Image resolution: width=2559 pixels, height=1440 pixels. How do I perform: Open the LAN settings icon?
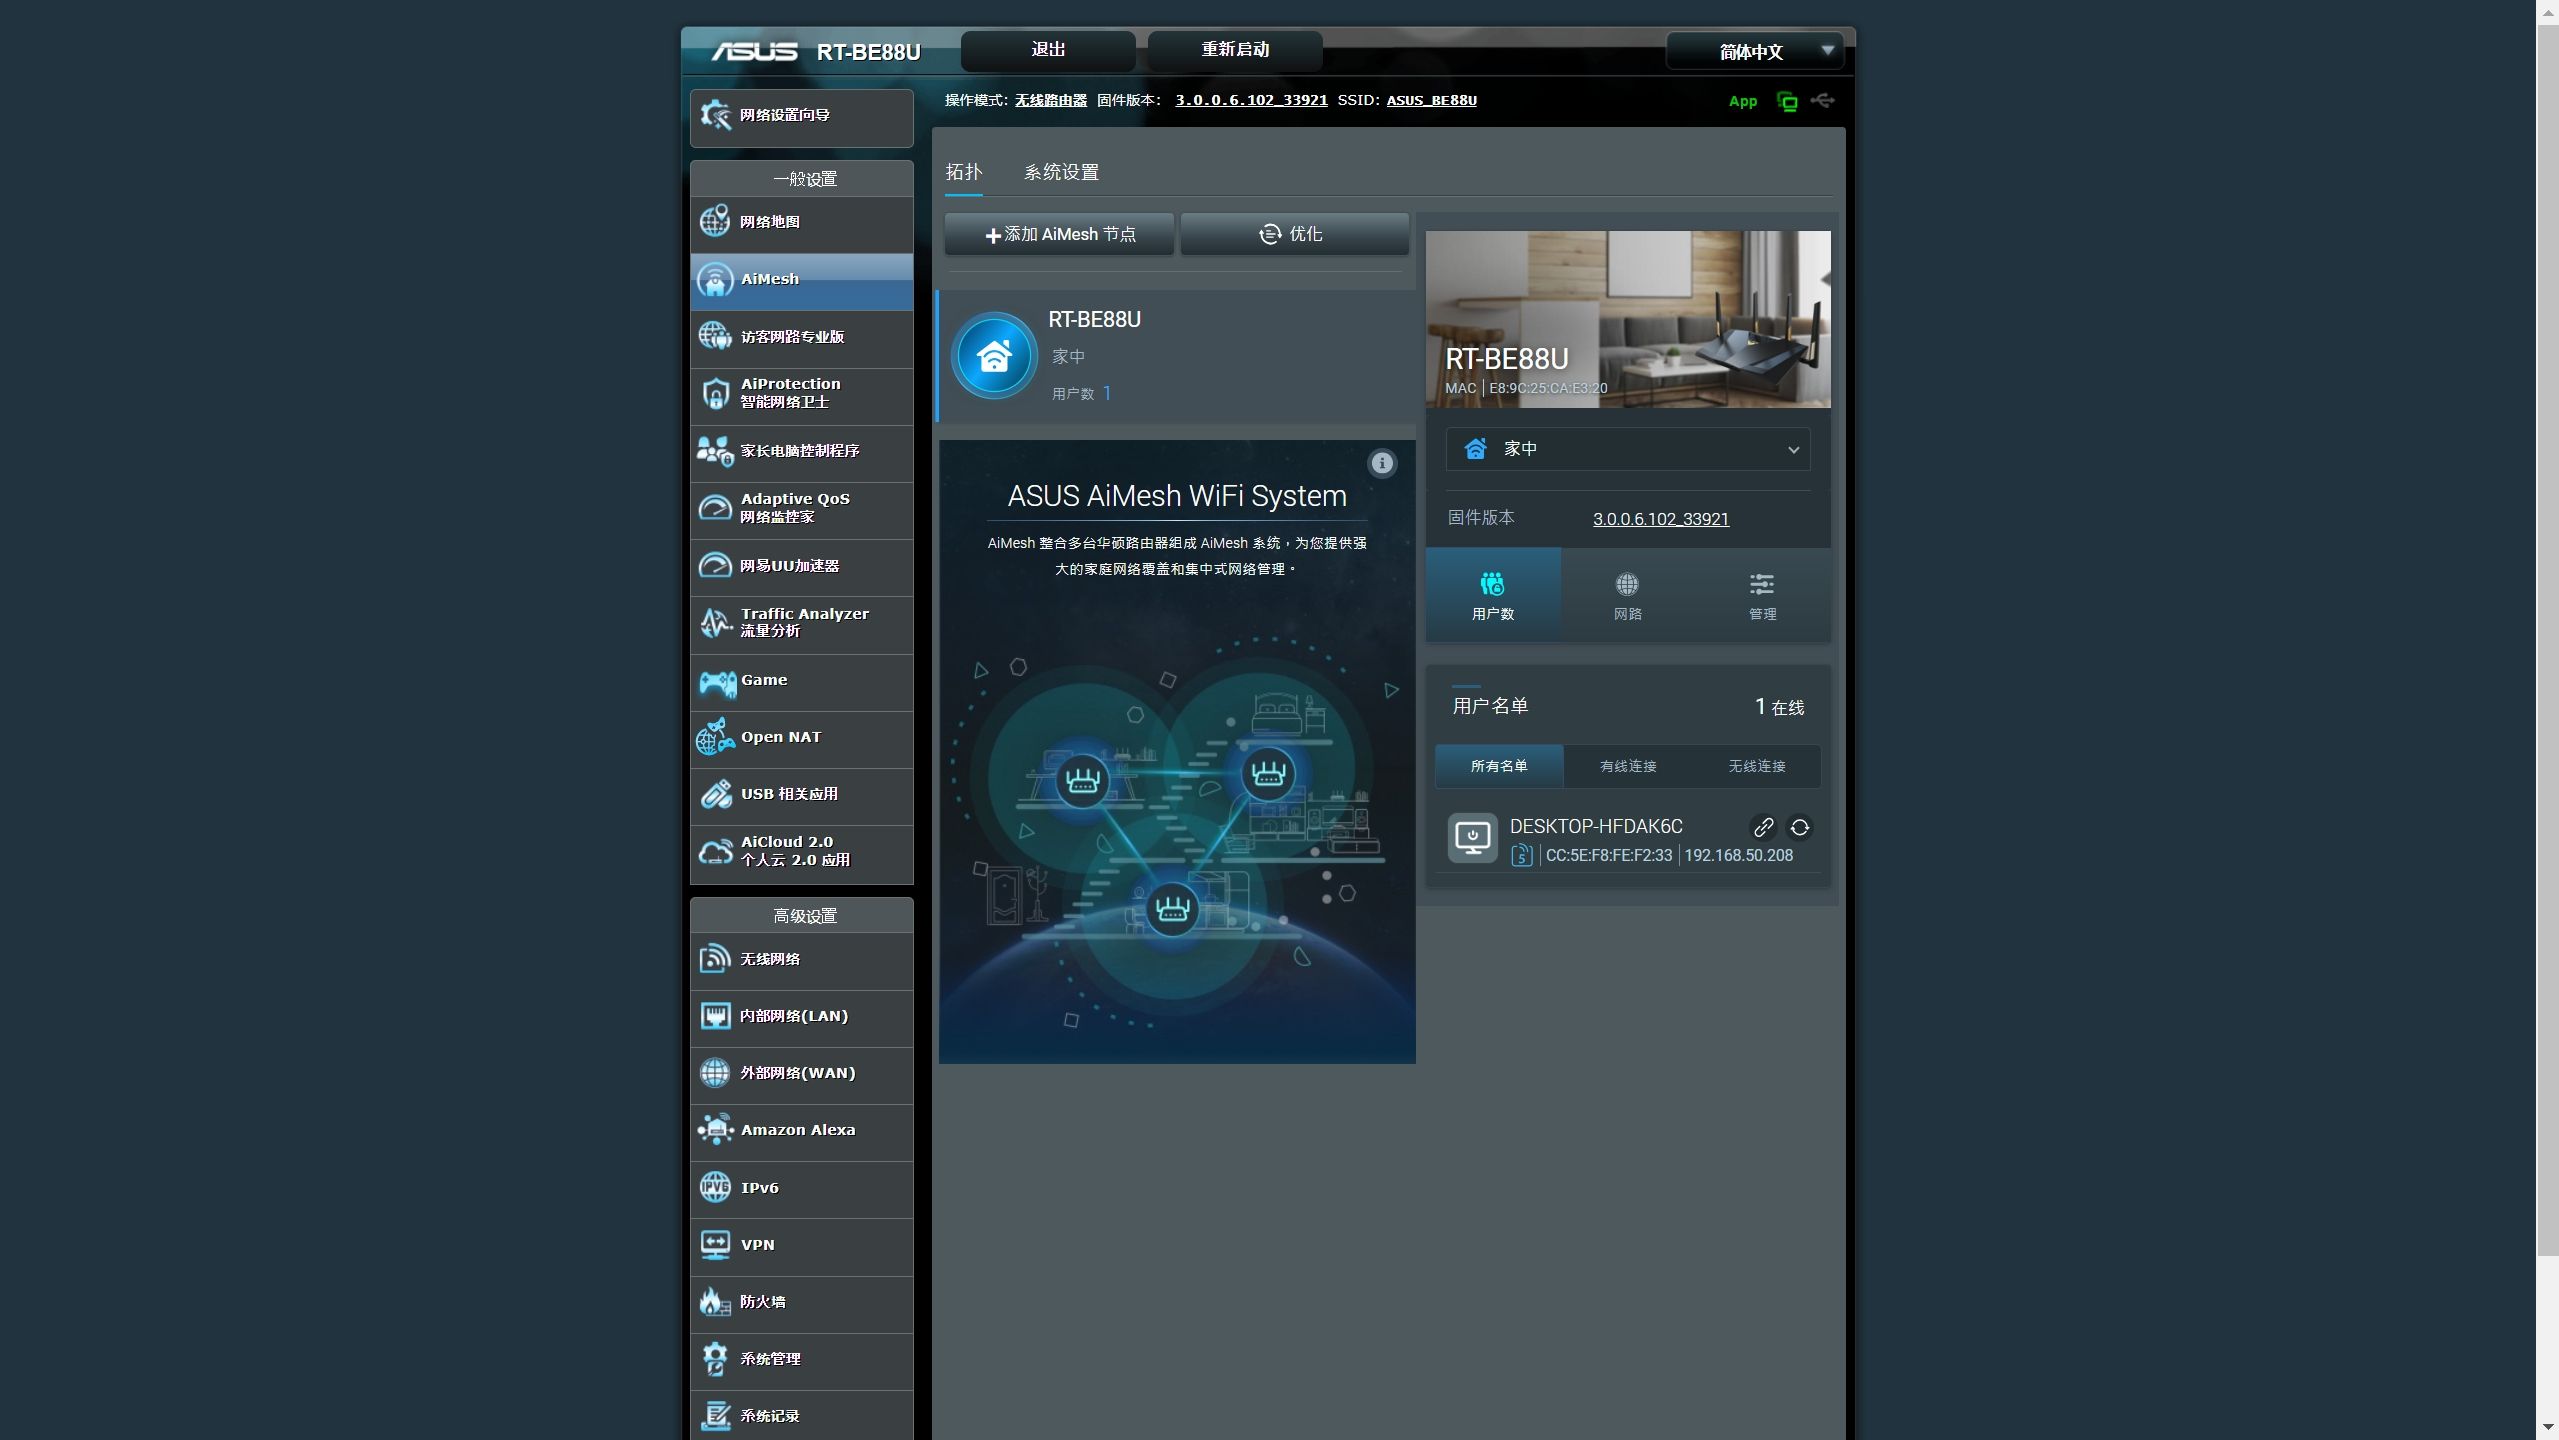point(715,1016)
